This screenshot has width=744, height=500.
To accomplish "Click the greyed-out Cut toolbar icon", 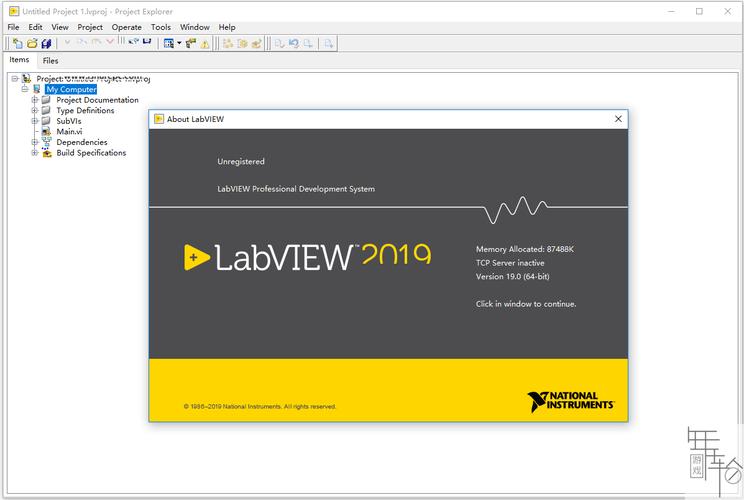I will point(67,42).
